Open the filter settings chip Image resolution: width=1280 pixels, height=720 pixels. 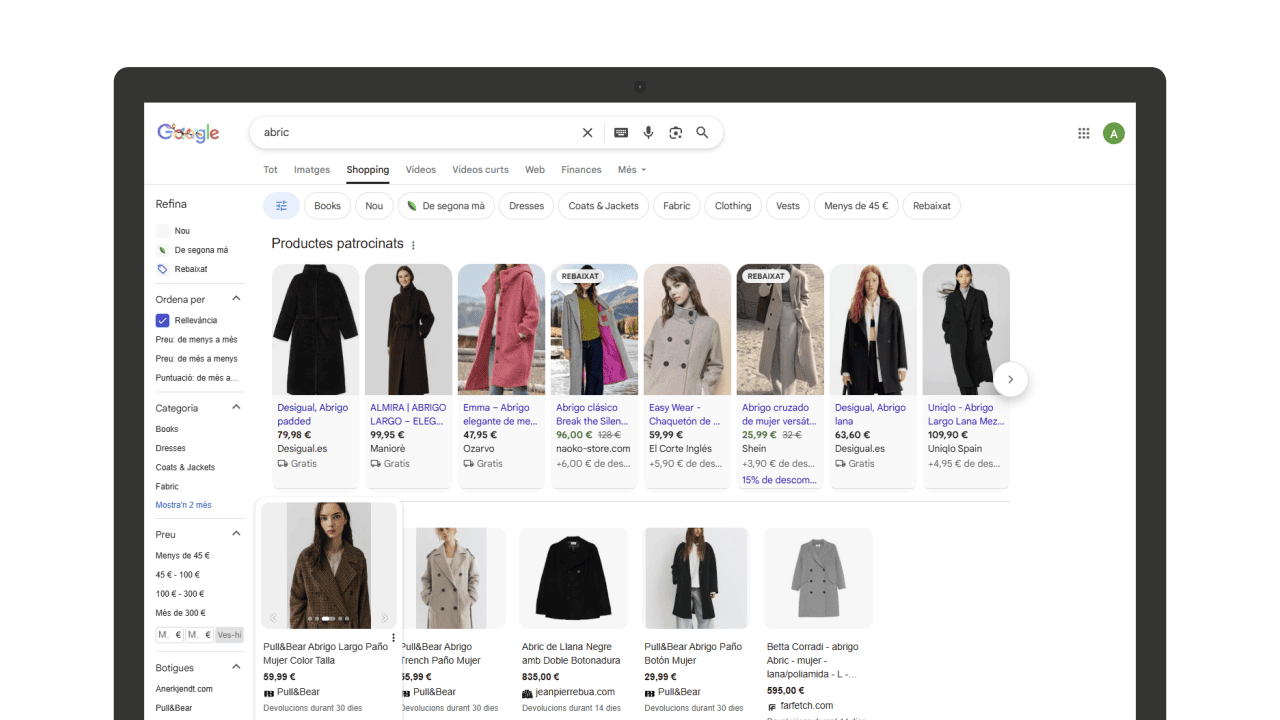(x=281, y=206)
